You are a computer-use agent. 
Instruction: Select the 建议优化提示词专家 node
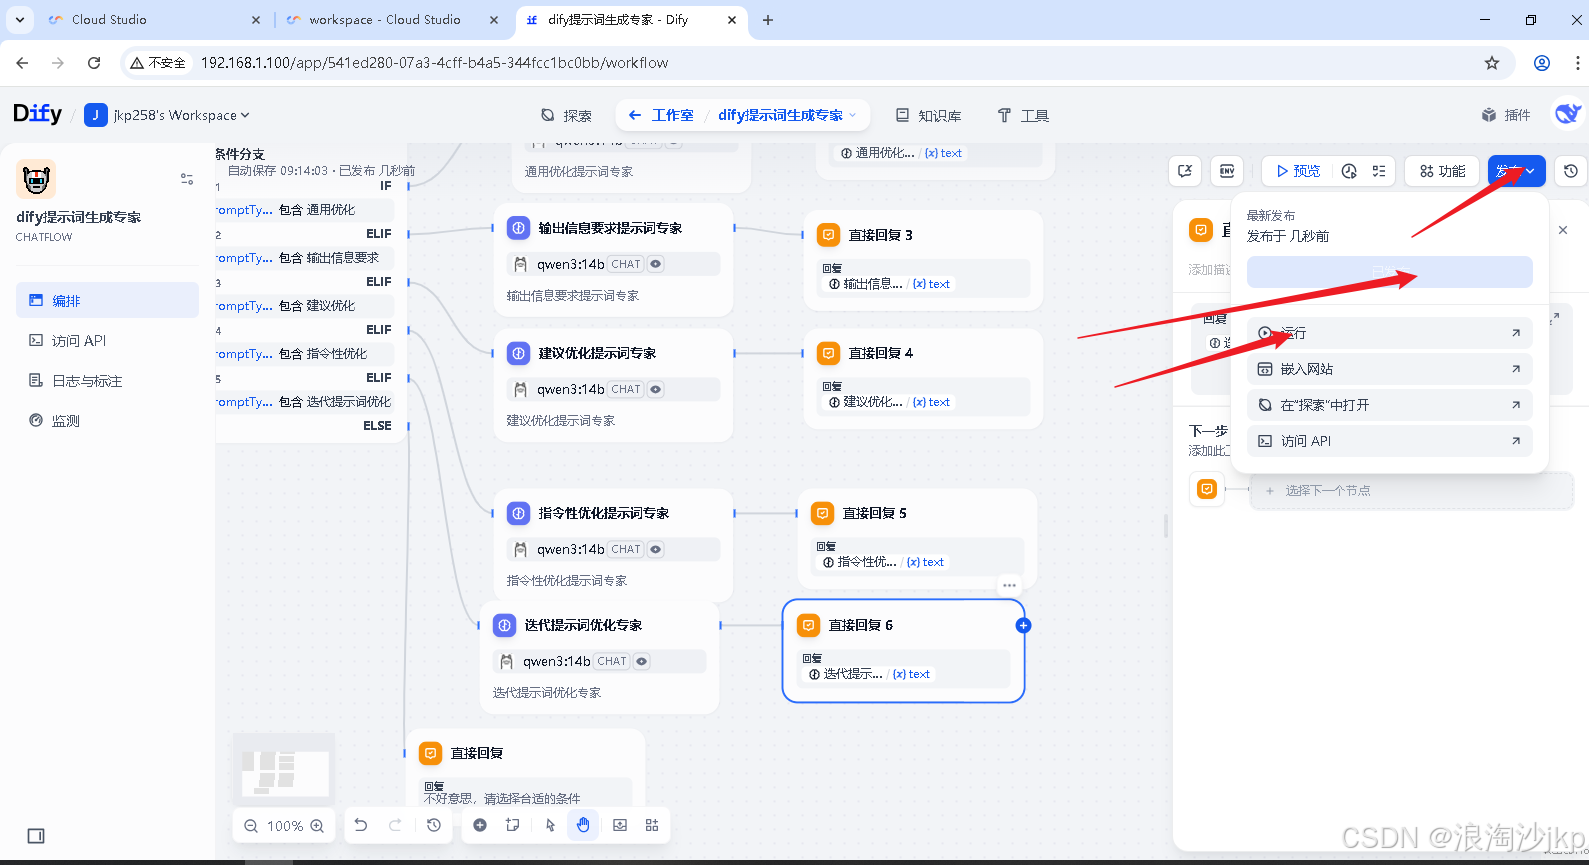click(x=613, y=385)
